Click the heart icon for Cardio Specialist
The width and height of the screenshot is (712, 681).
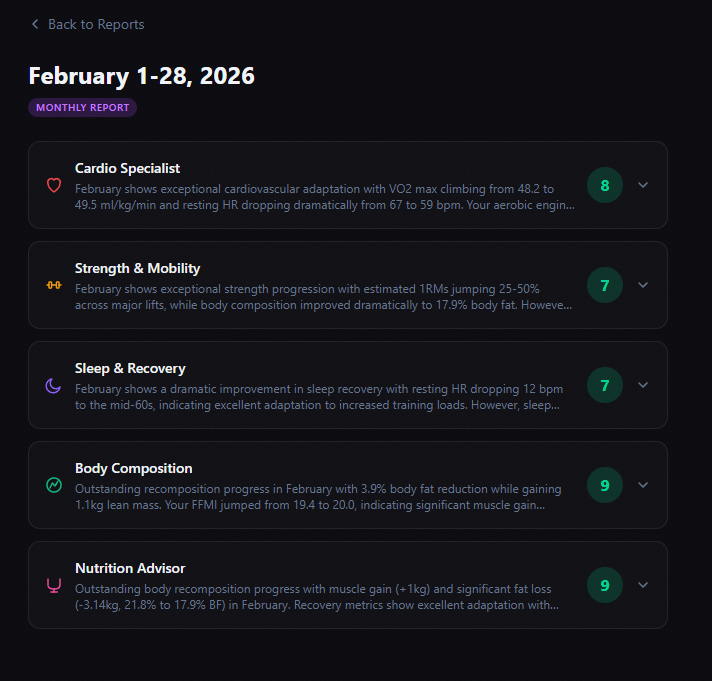(x=54, y=185)
